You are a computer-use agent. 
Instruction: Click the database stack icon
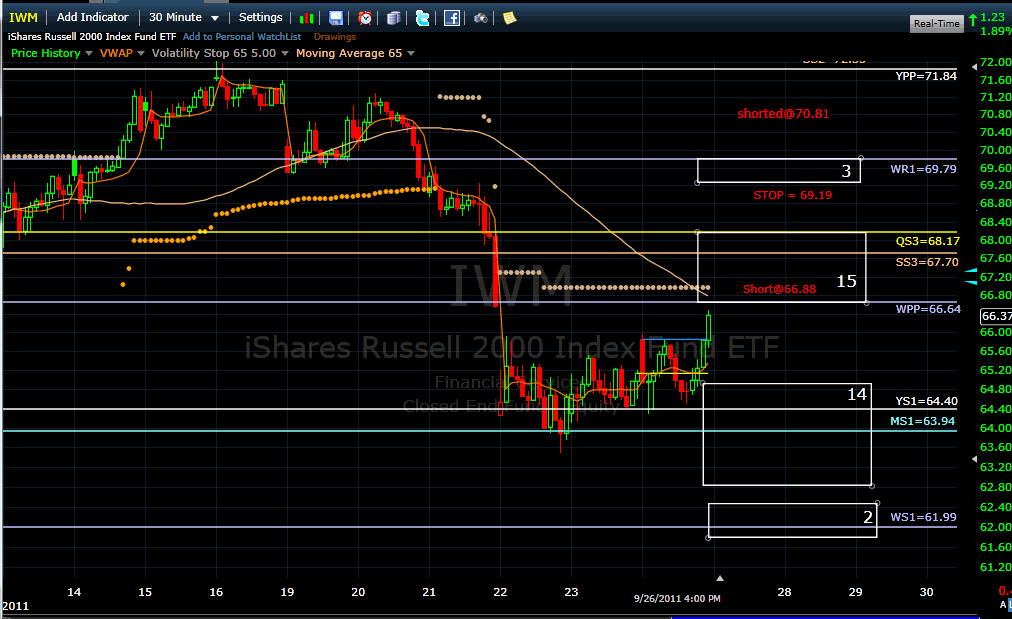394,18
